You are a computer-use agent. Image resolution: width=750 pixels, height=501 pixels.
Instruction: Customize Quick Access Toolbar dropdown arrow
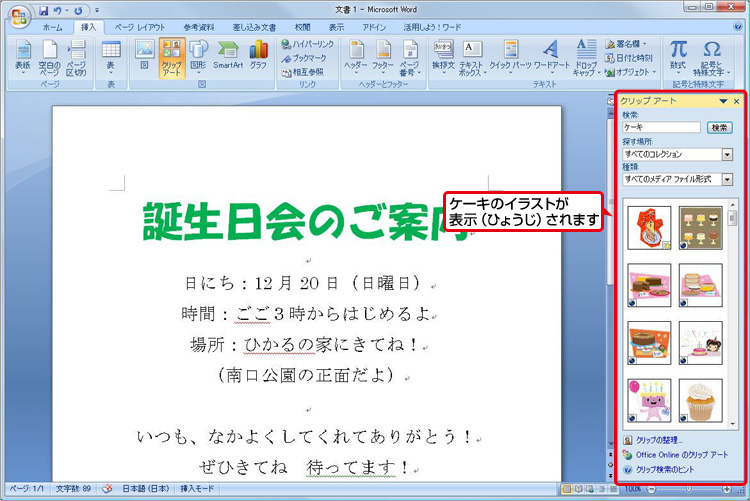pos(97,10)
